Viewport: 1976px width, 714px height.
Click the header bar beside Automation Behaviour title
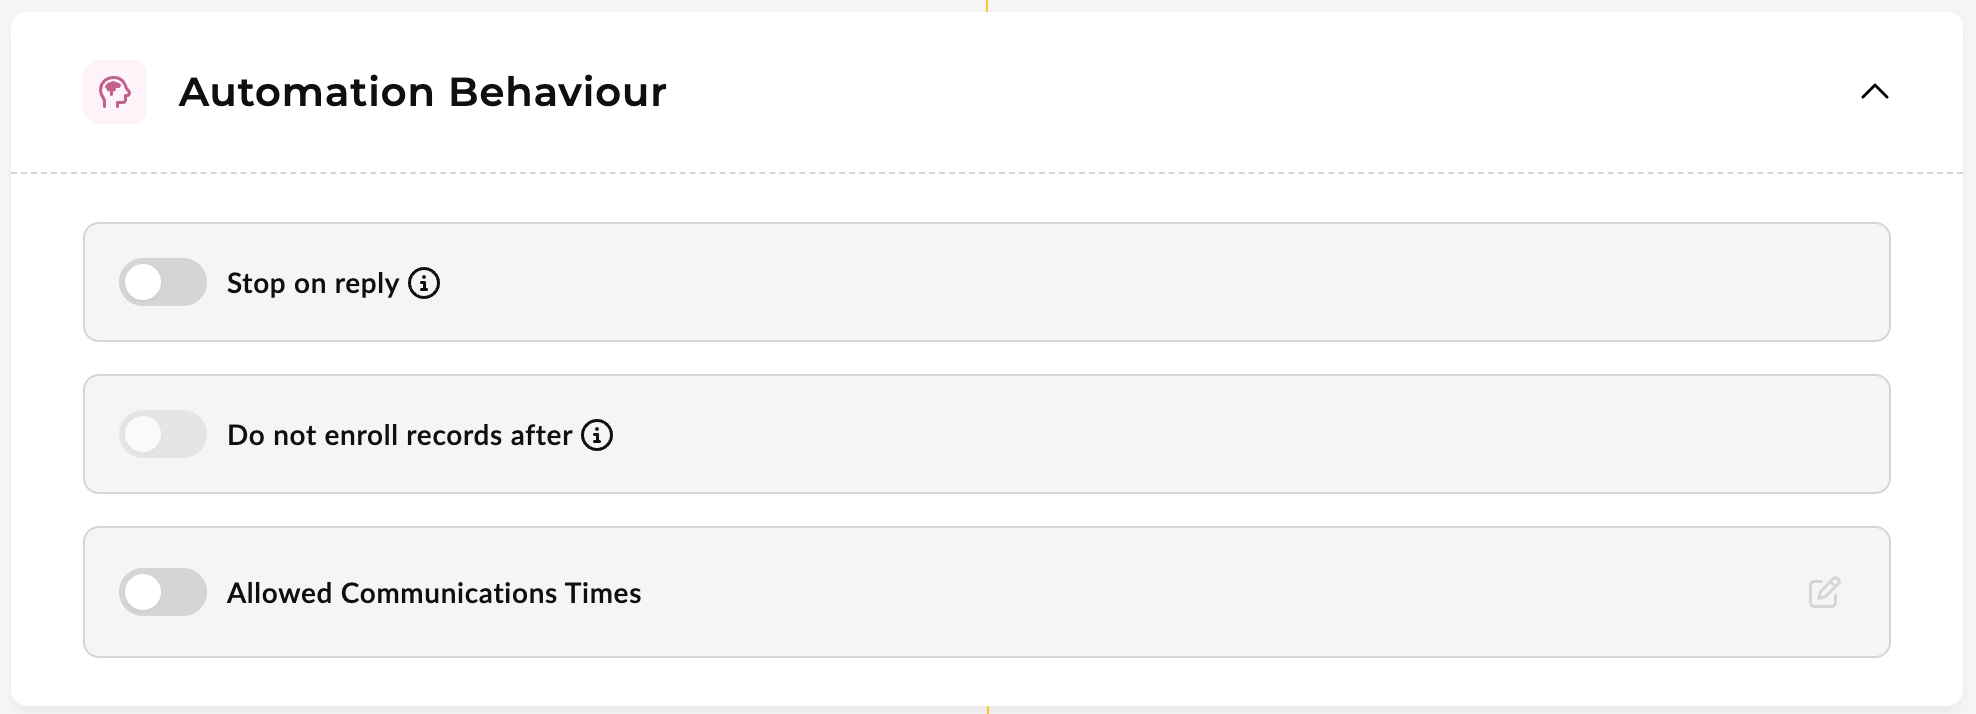point(1250,92)
